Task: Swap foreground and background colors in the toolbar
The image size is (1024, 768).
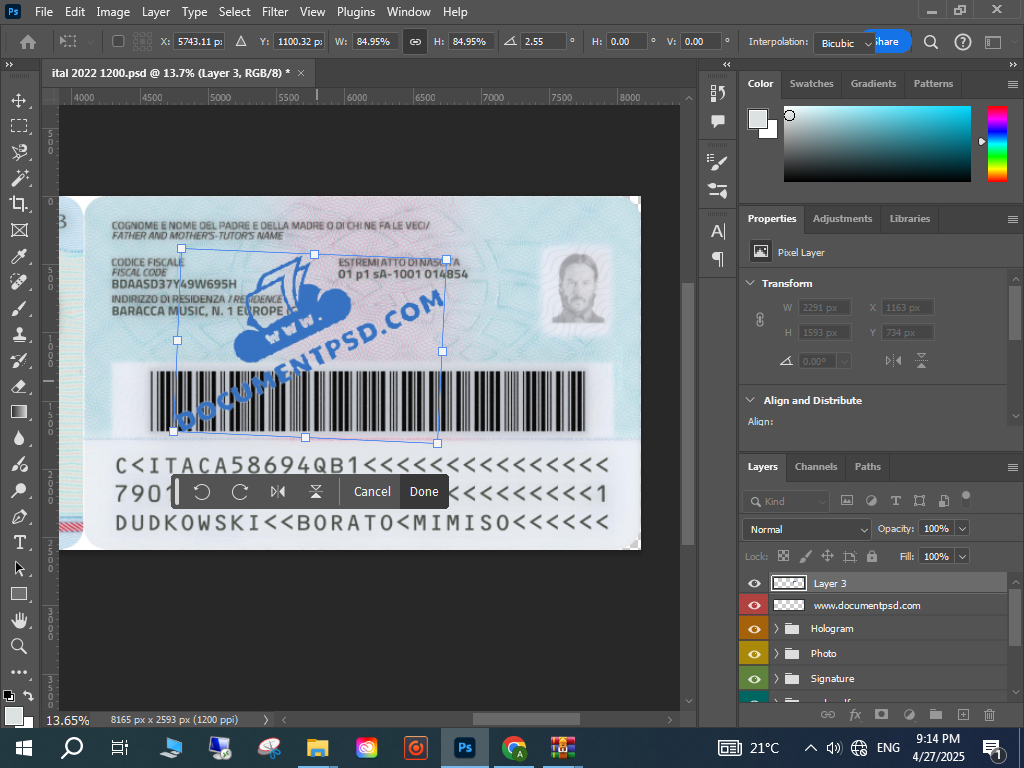Action: click(28, 696)
